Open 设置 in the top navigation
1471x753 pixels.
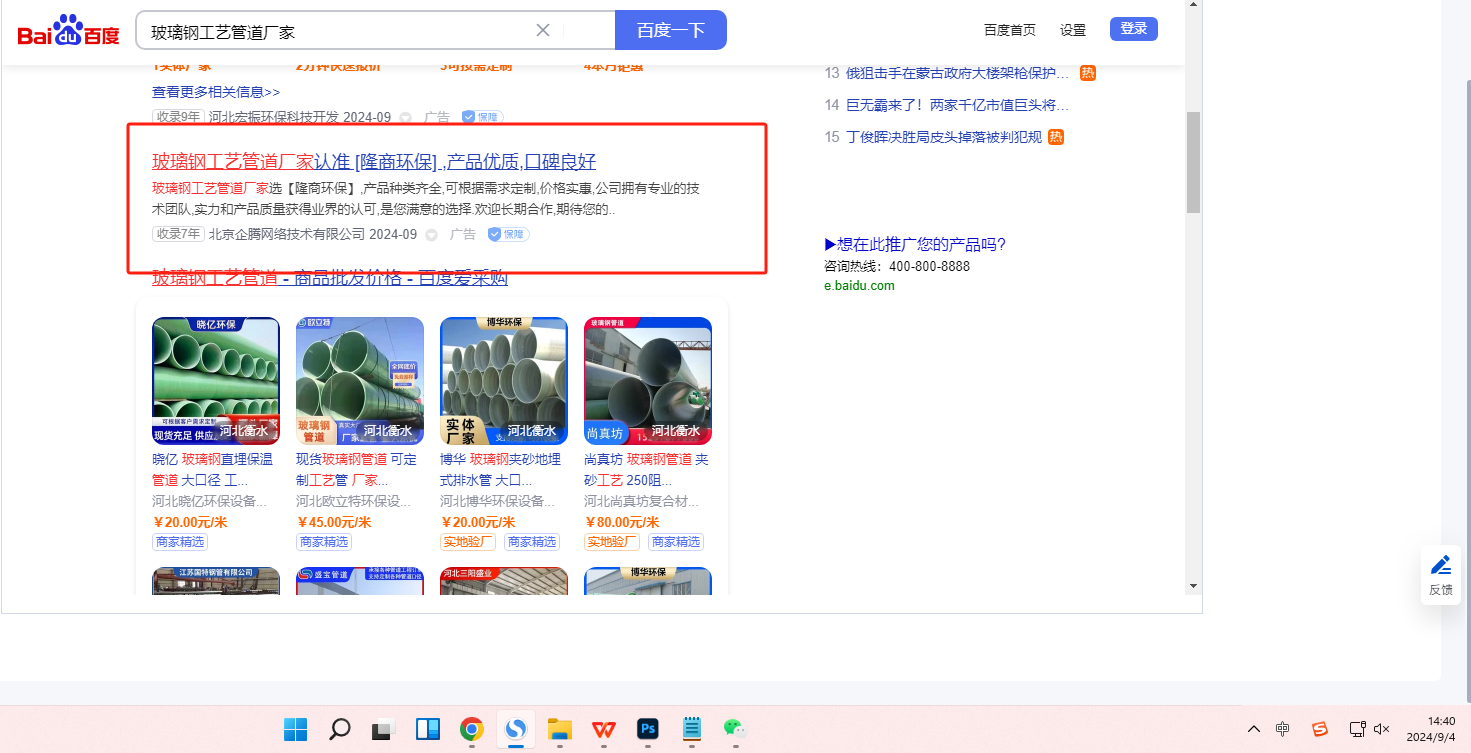pos(1072,30)
